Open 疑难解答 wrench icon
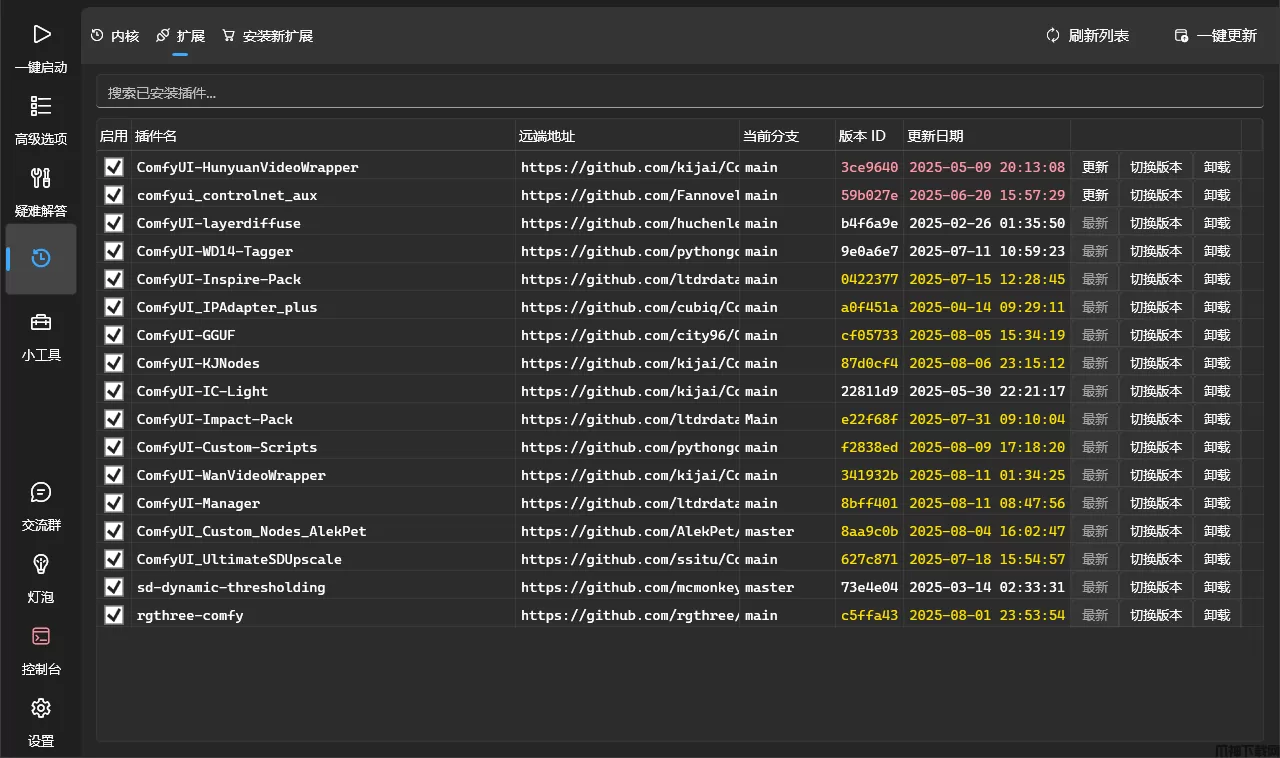The height and width of the screenshot is (758, 1280). tap(41, 178)
